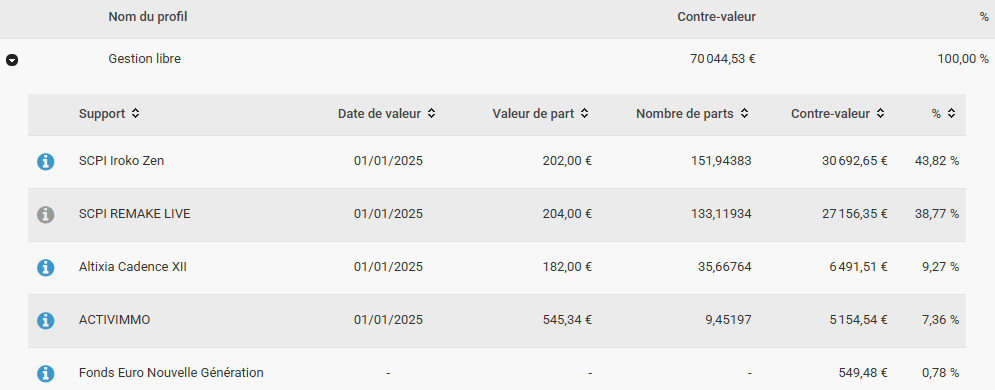Sort by Valeur de part arrows
995x390 pixels.
(x=584, y=114)
